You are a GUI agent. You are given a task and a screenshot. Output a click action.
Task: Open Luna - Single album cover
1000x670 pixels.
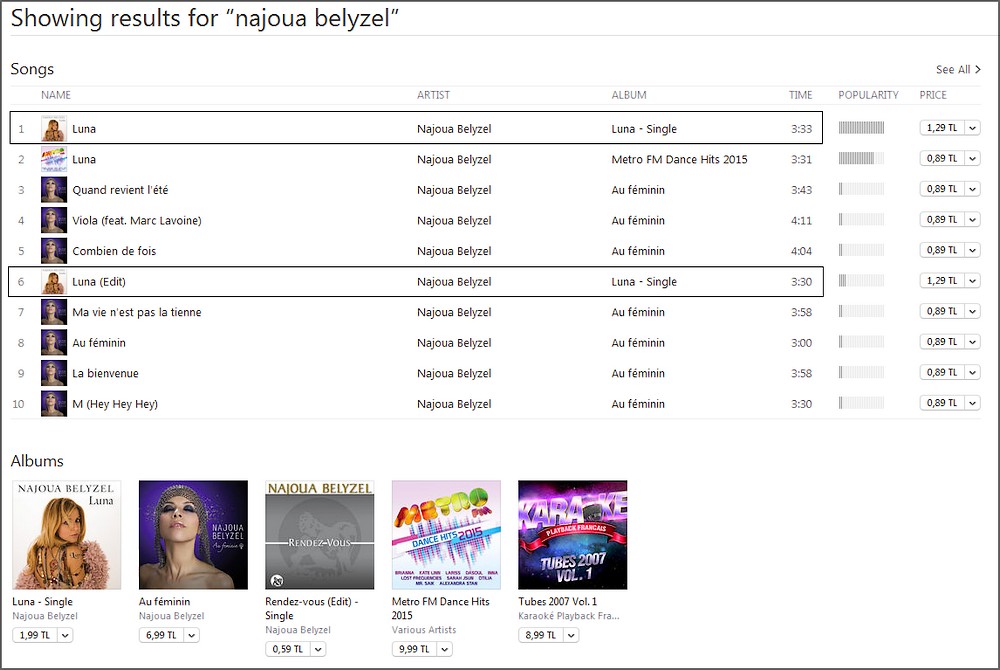66,535
